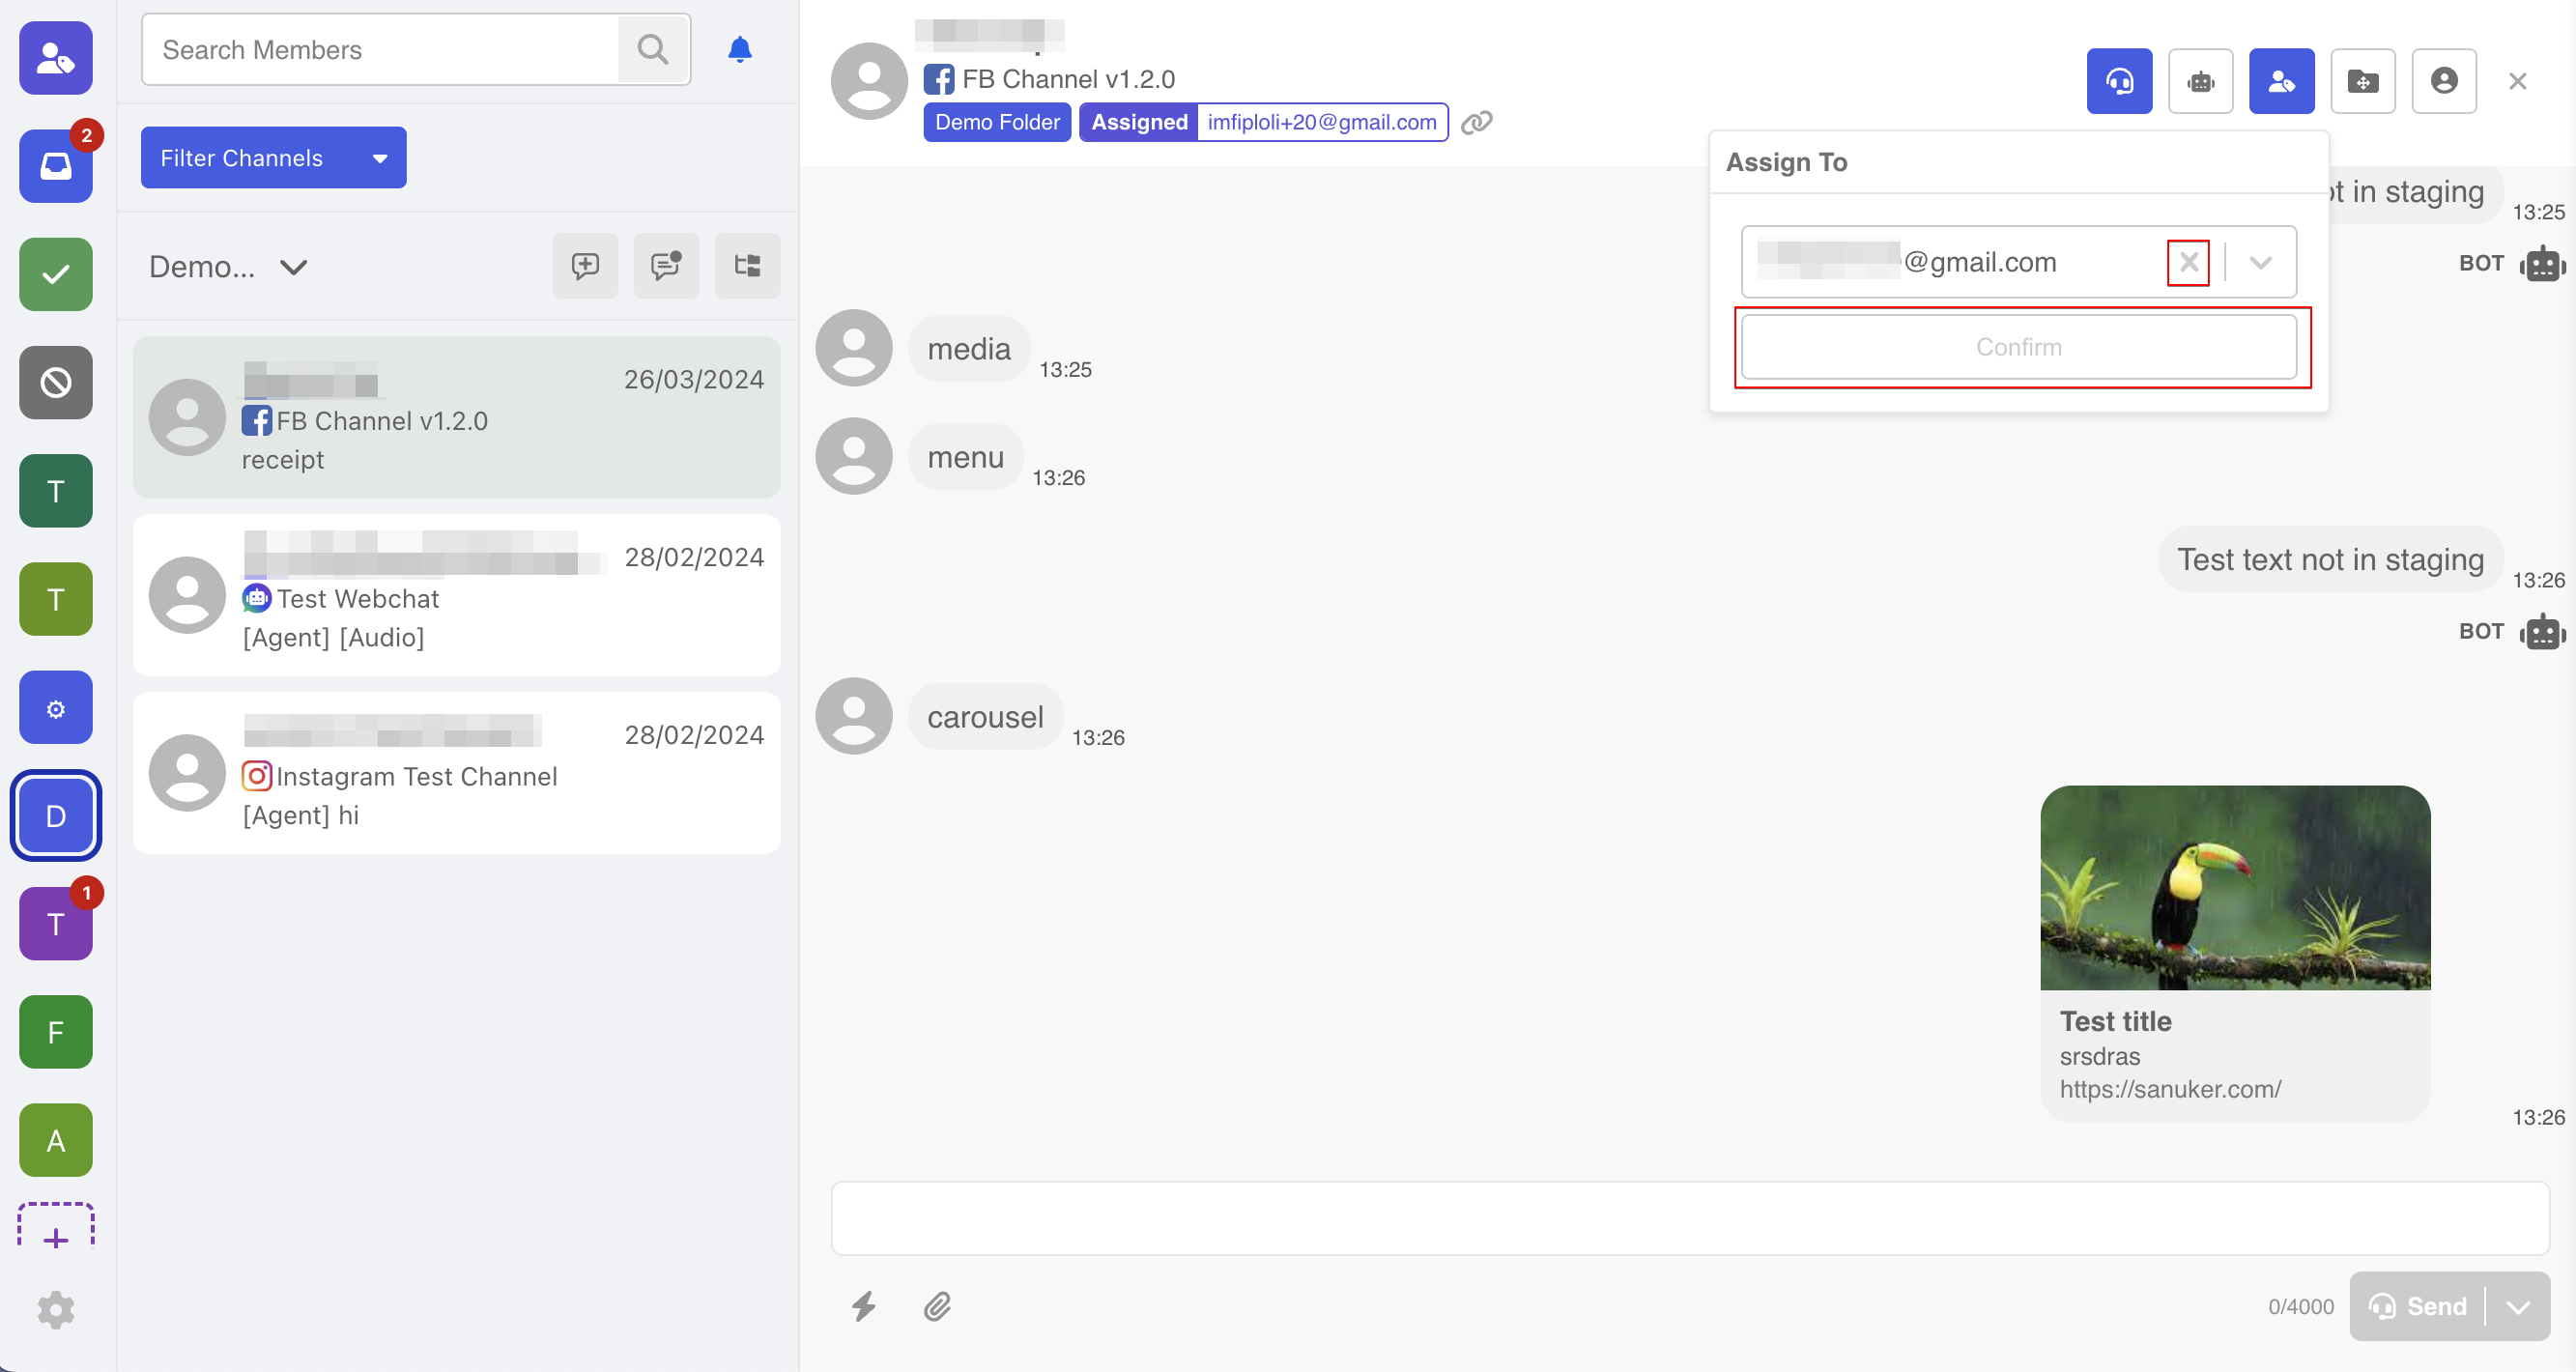Expand the Filter Channels dropdown
Image resolution: width=2576 pixels, height=1372 pixels.
point(273,158)
